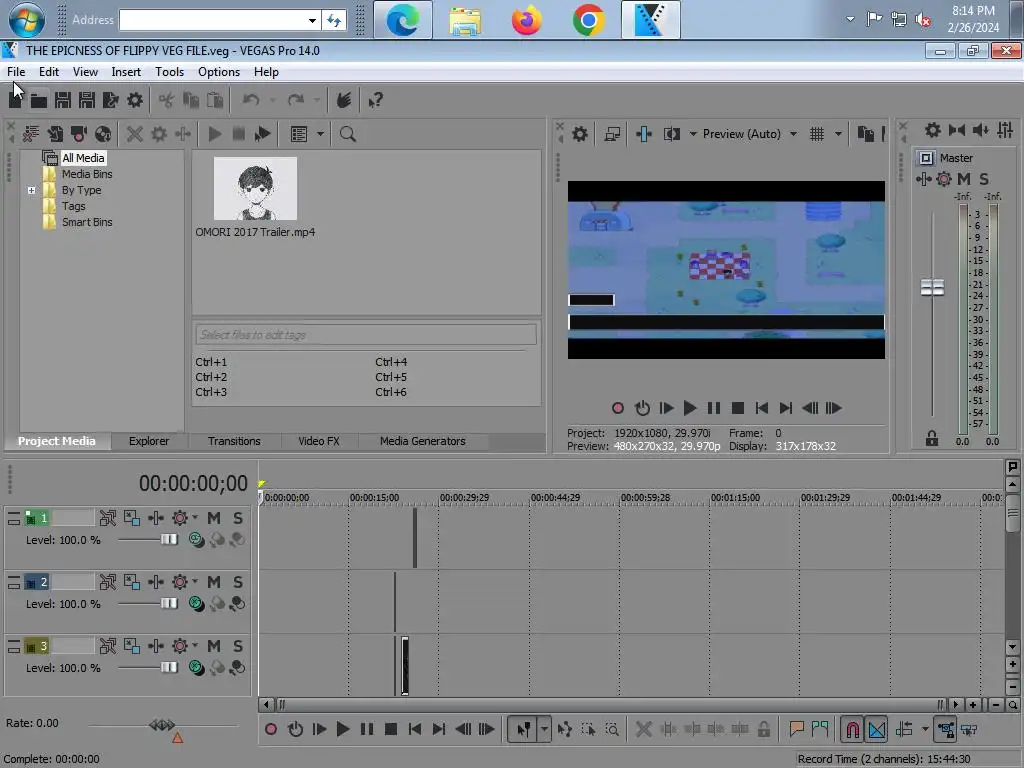Viewport: 1024px width, 768px height.
Task: Click the Undo arrow icon
Action: 251,100
